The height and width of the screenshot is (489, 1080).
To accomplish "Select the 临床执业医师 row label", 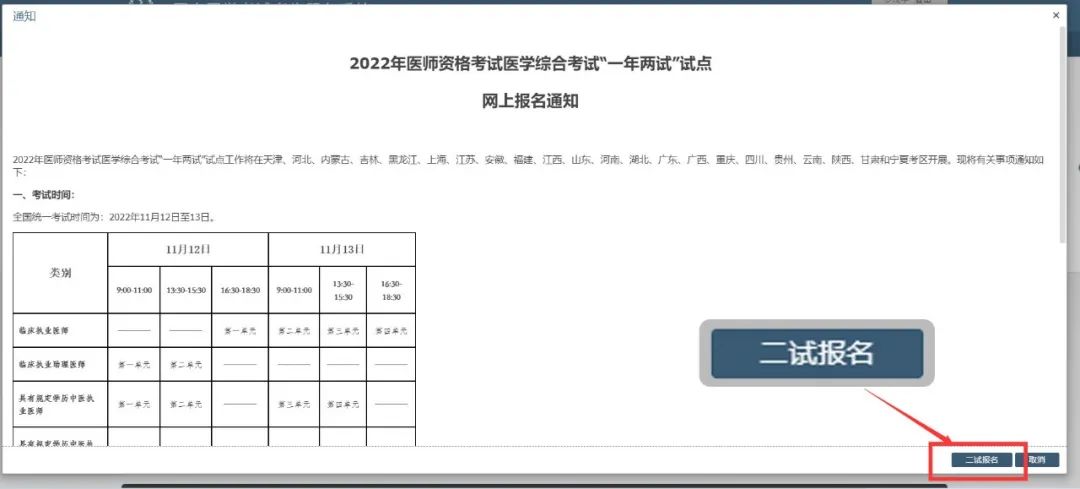I will pyautogui.click(x=60, y=330).
